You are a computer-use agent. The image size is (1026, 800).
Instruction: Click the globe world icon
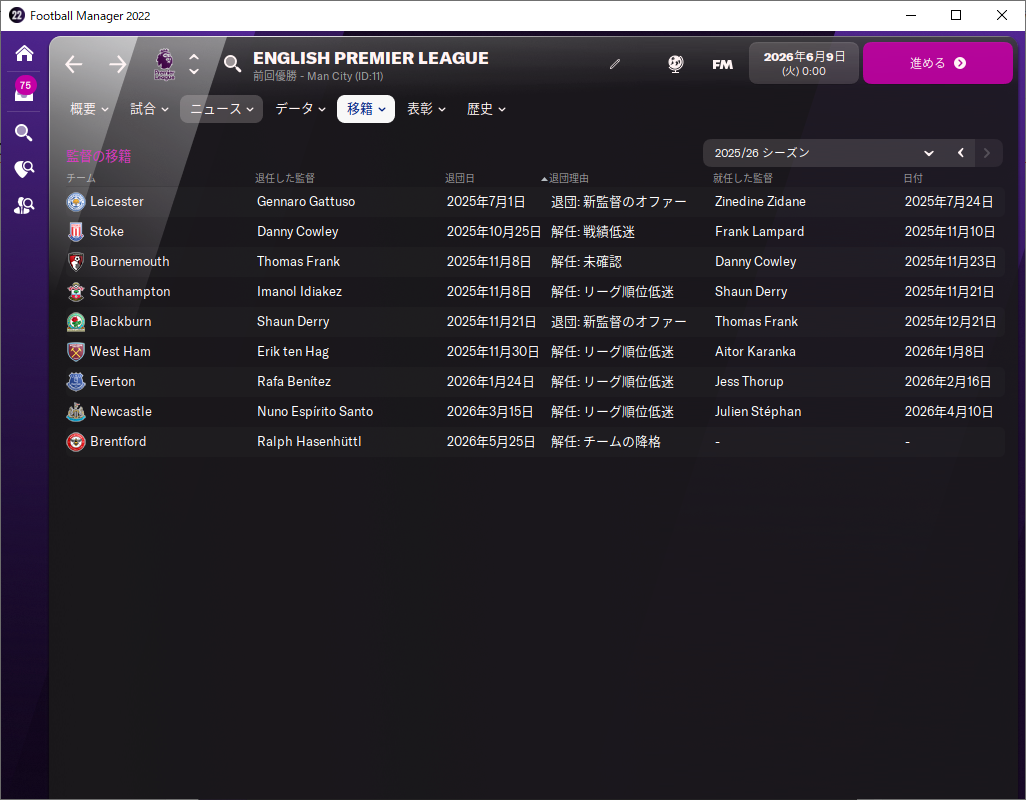pyautogui.click(x=675, y=64)
